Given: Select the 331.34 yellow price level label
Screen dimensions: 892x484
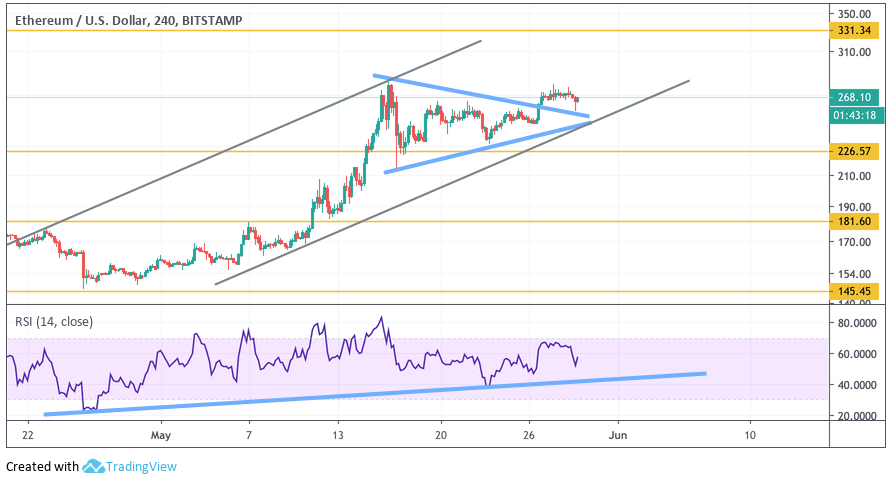Looking at the screenshot, I should click(x=859, y=31).
